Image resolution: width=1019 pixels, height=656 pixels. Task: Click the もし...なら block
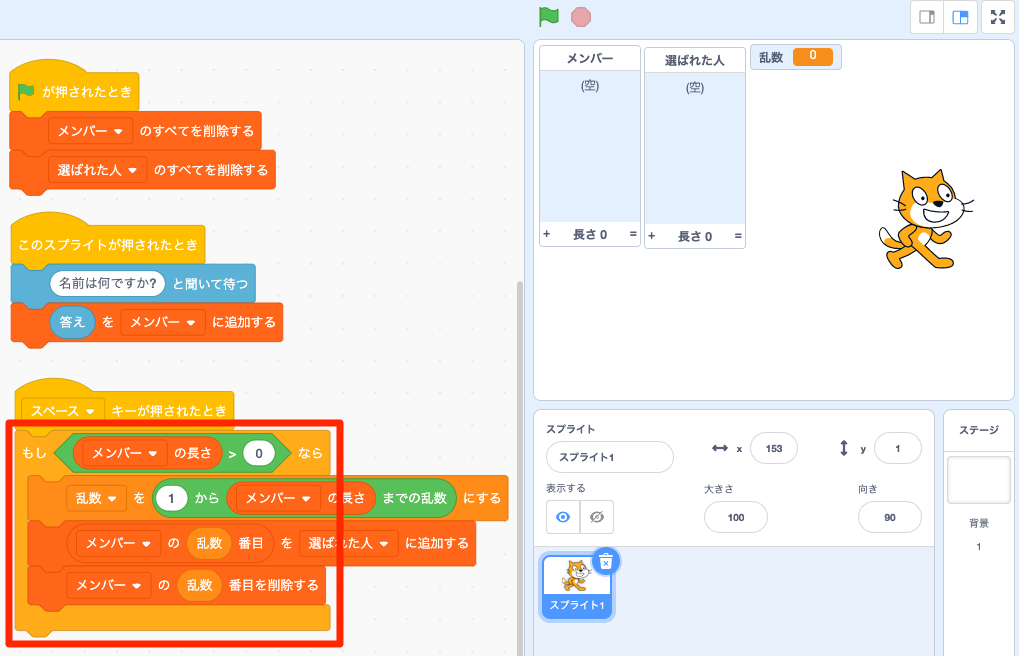[x=34, y=453]
